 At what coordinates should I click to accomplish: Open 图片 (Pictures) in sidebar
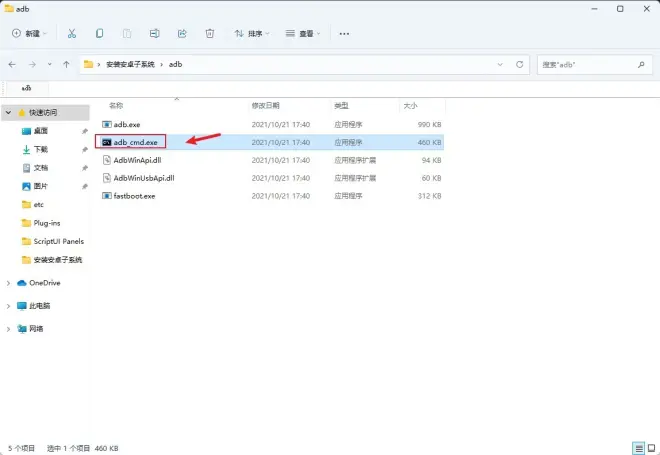point(40,186)
